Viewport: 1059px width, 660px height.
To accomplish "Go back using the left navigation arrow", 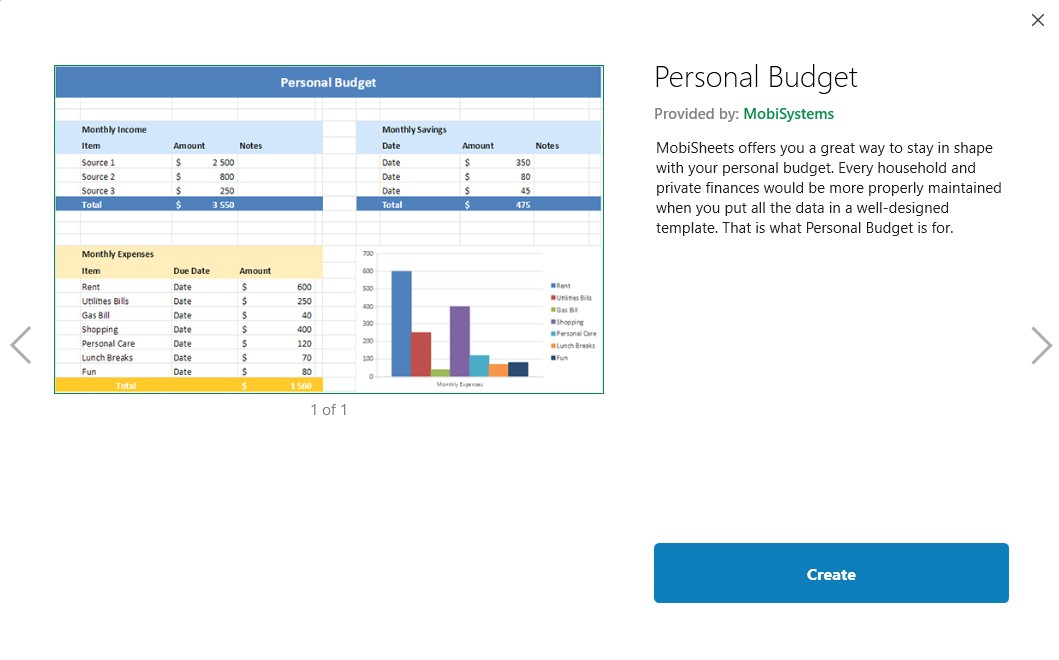I will (x=21, y=345).
